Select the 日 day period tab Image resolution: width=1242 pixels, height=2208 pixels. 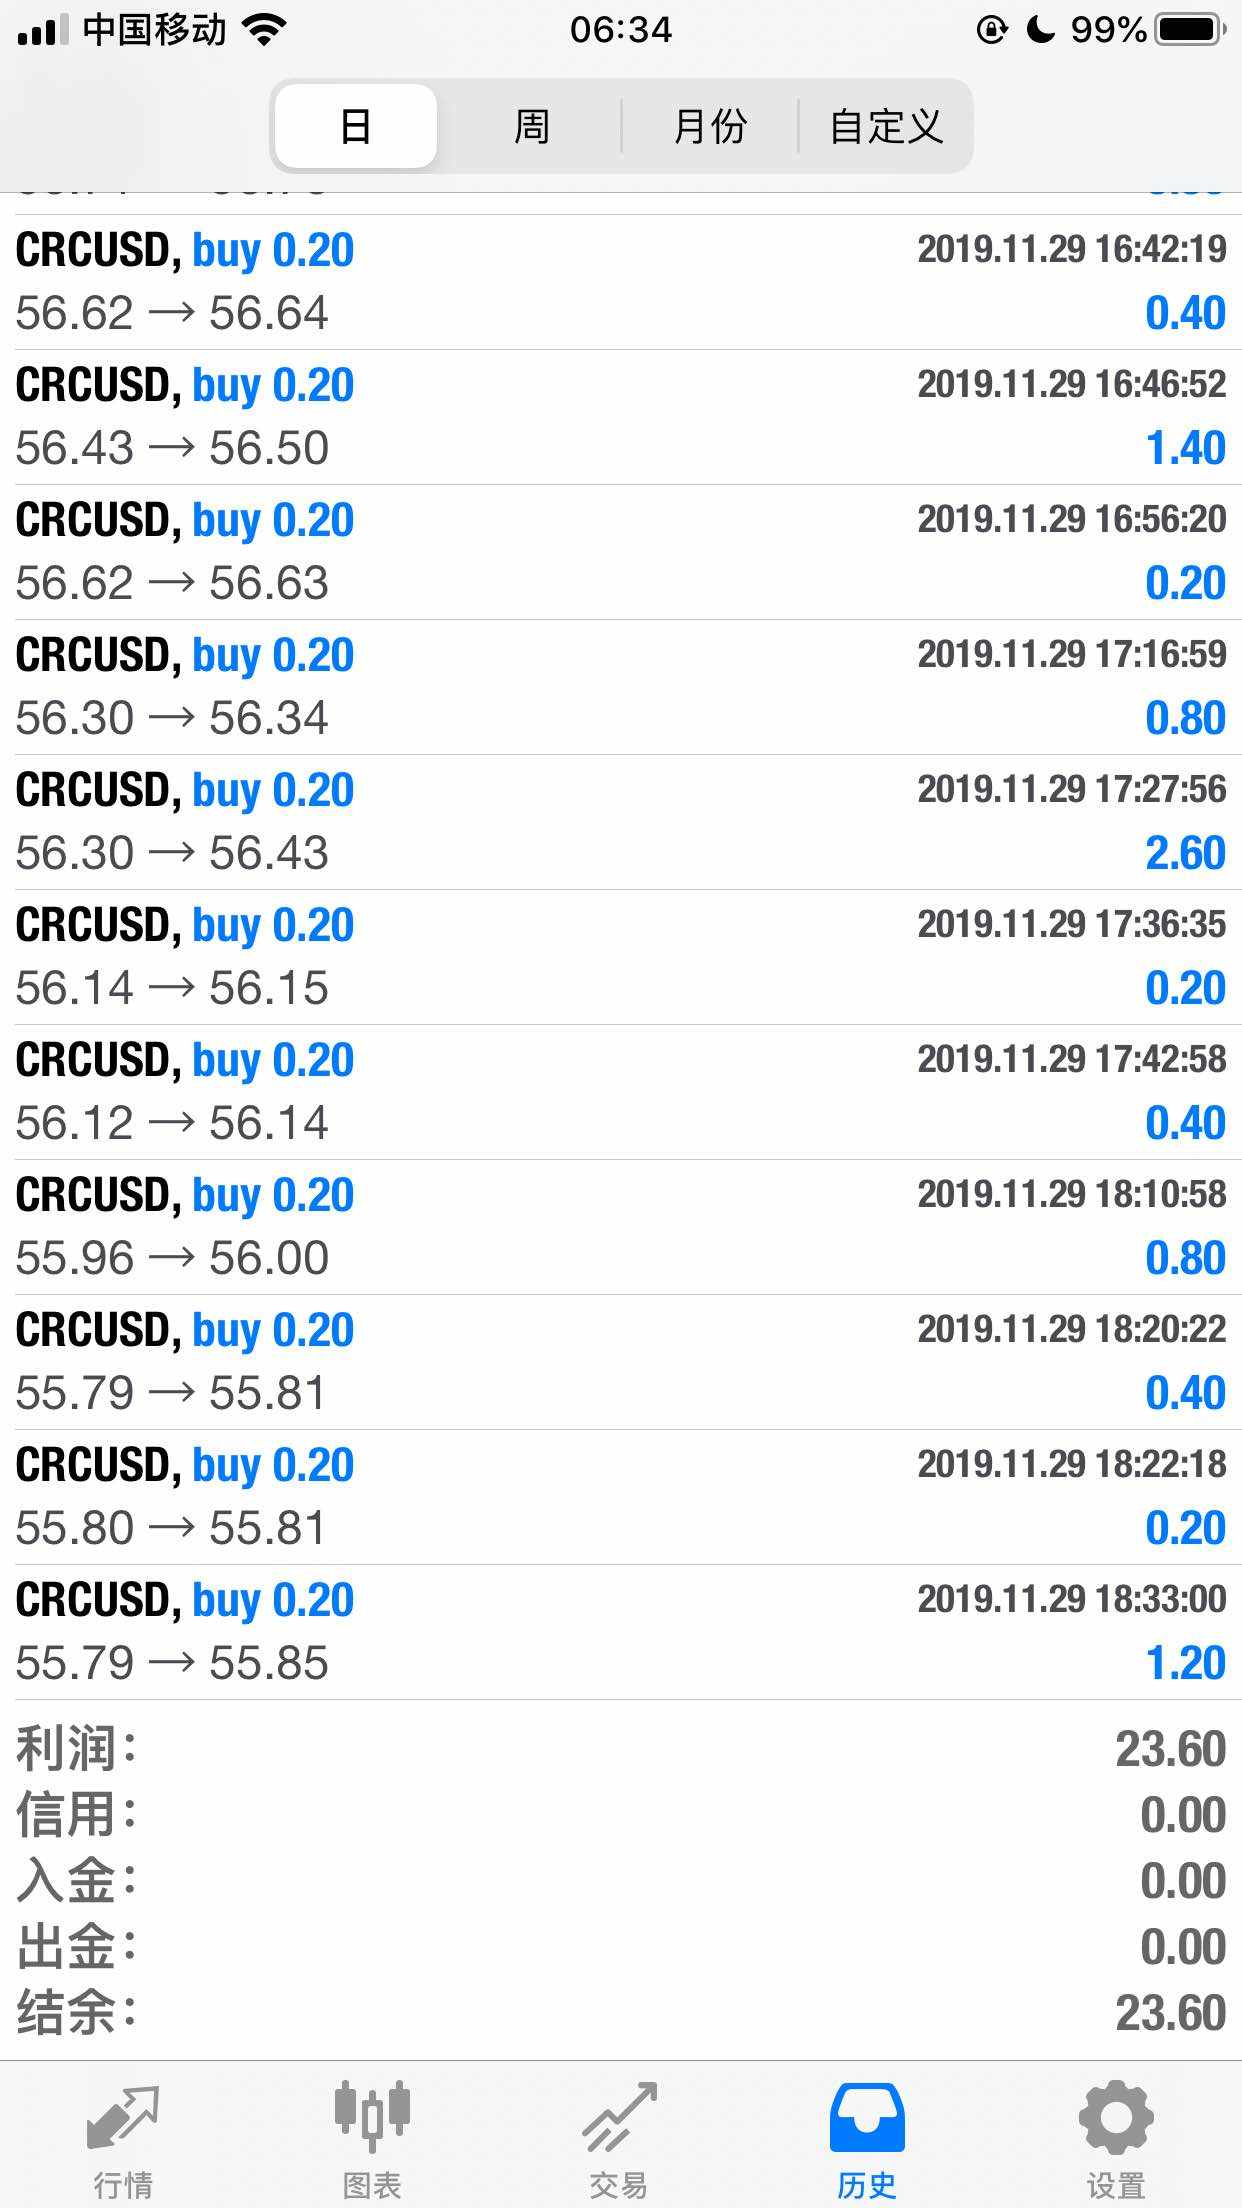356,127
